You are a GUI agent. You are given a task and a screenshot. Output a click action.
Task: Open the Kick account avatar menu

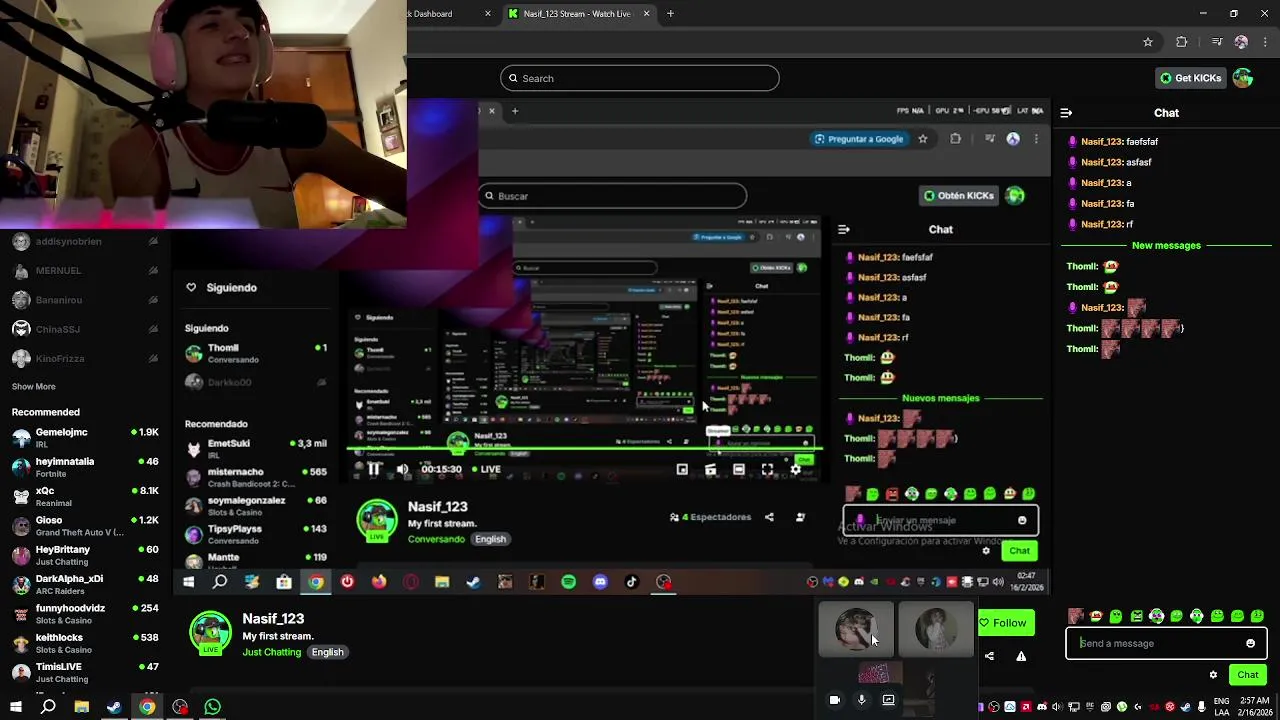[x=1243, y=78]
